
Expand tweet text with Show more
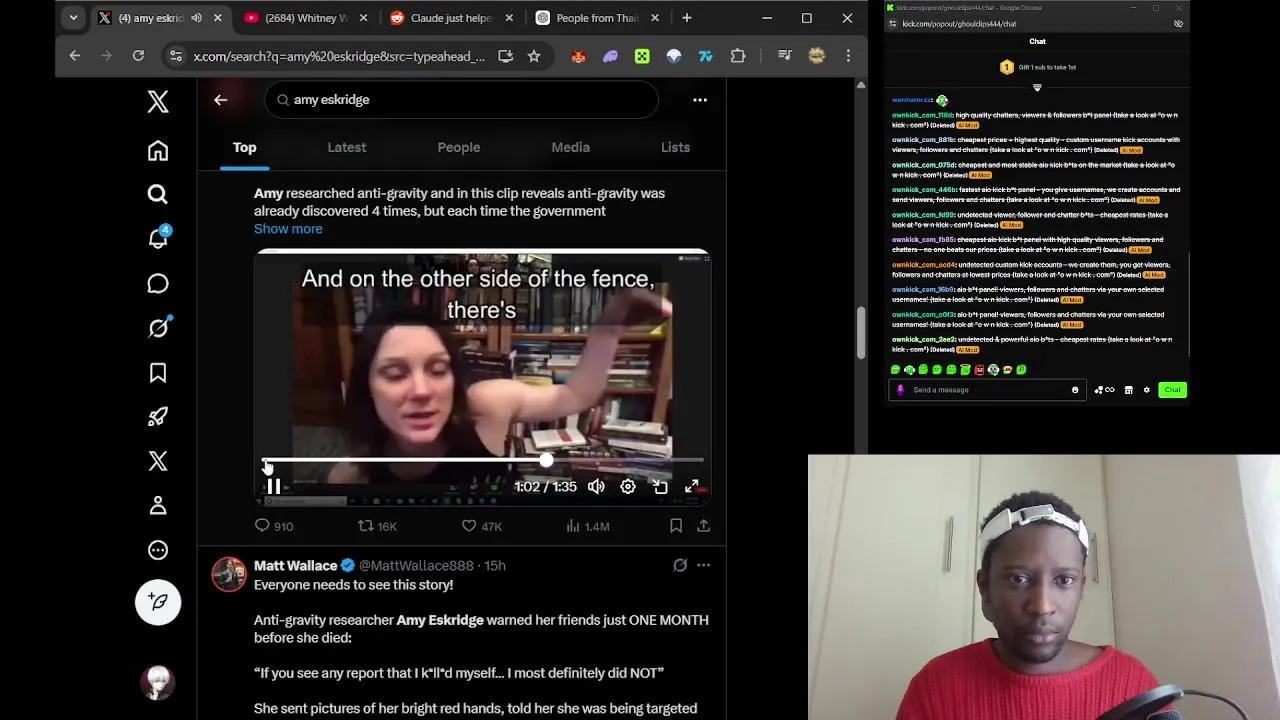(288, 229)
